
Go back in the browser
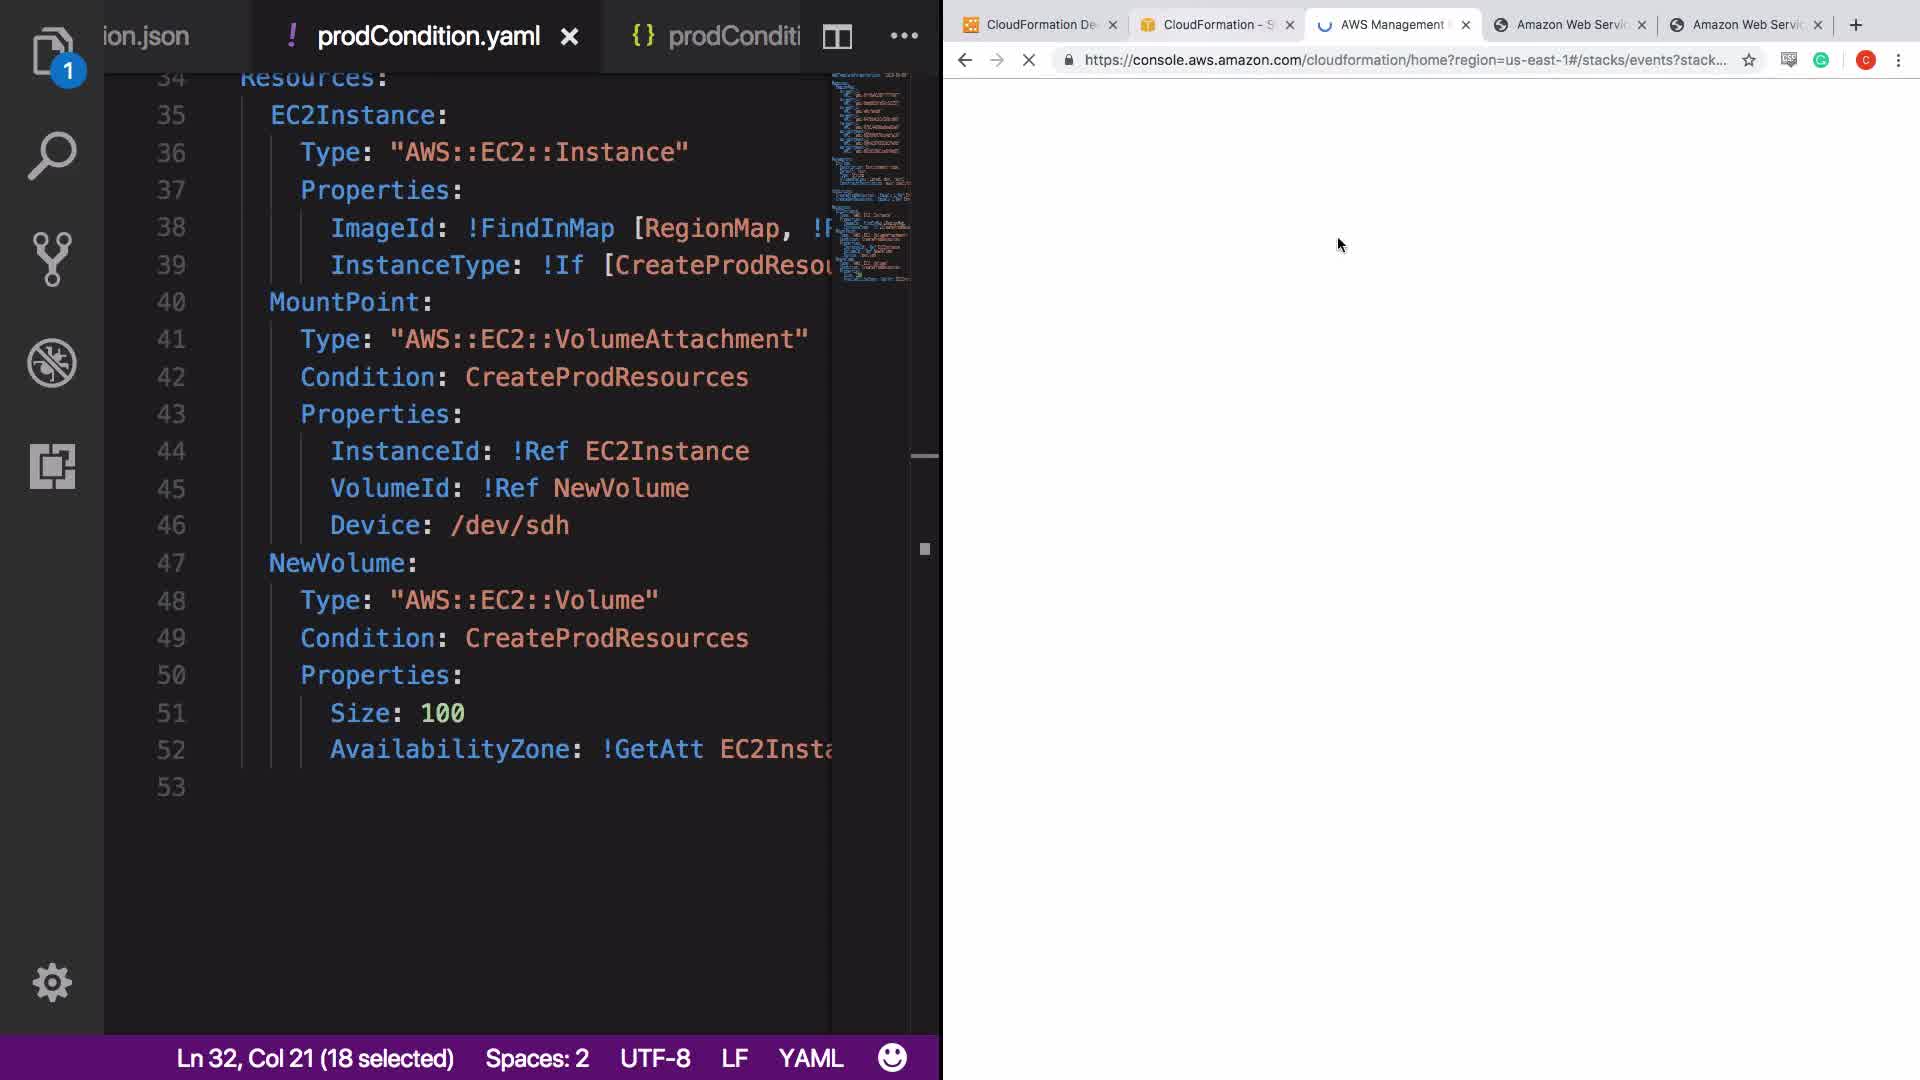pos(964,60)
